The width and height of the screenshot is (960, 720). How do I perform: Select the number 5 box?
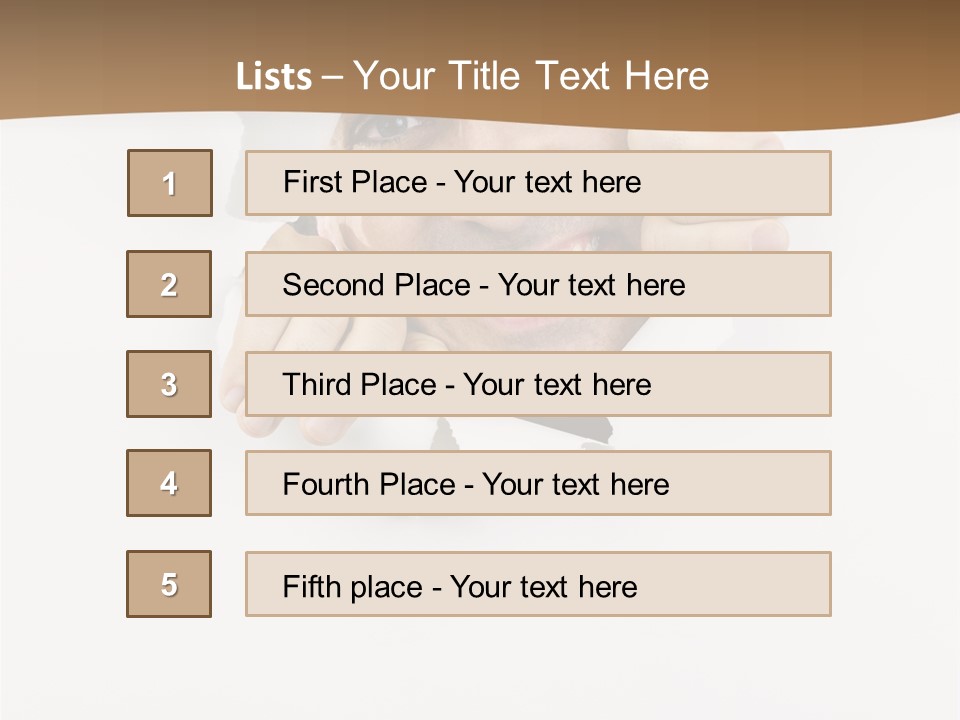(x=169, y=584)
